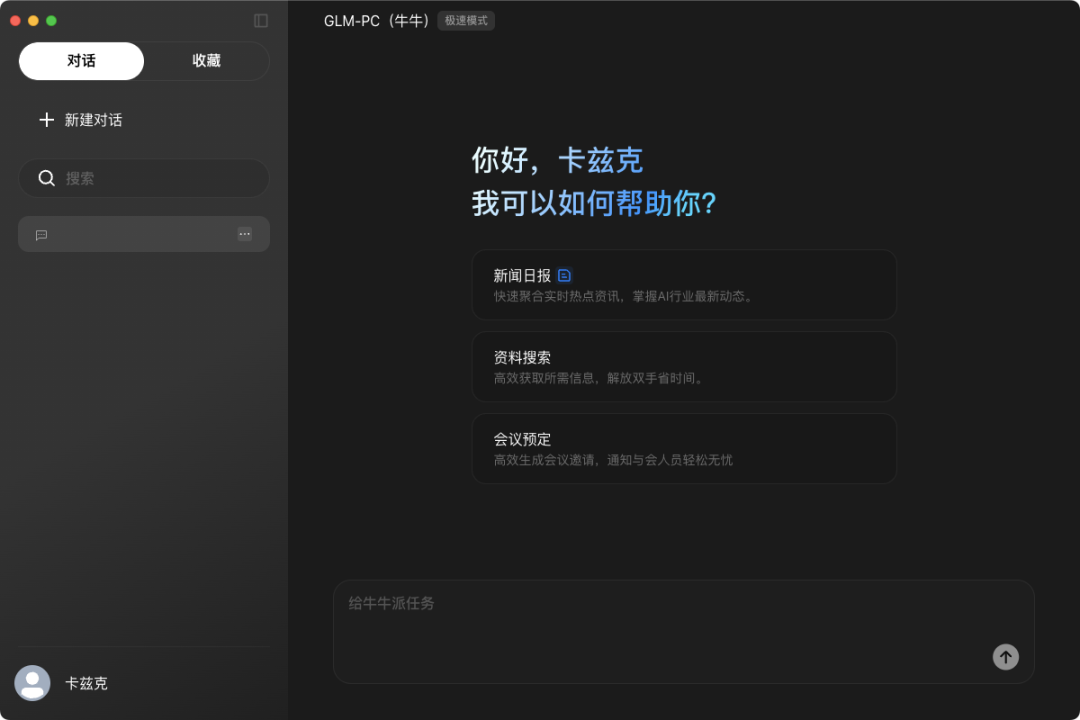Switch to the 收藏 tab
The width and height of the screenshot is (1080, 720).
[x=205, y=61]
